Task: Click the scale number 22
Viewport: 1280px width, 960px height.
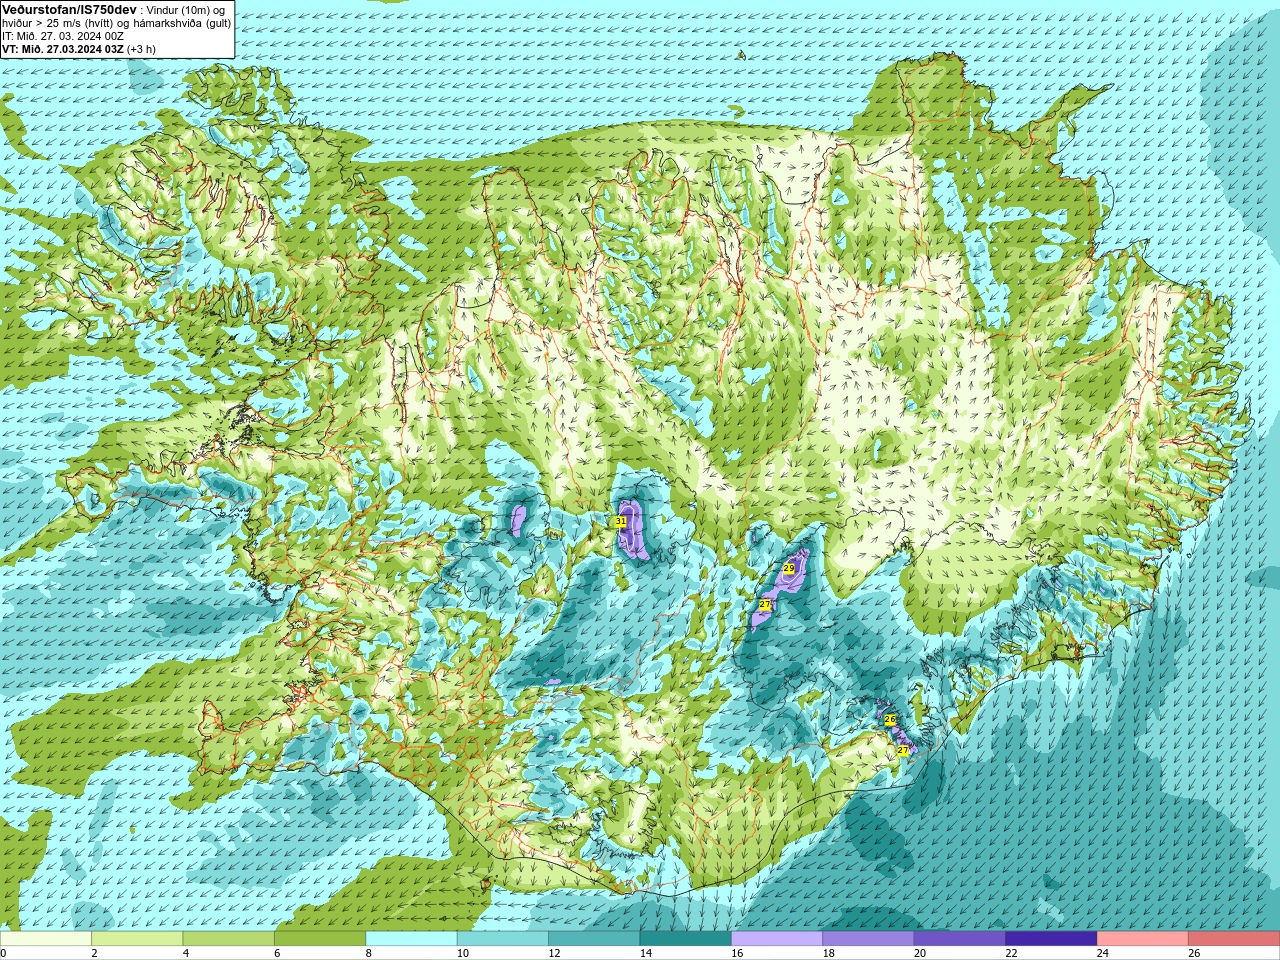Action: pos(1011,953)
